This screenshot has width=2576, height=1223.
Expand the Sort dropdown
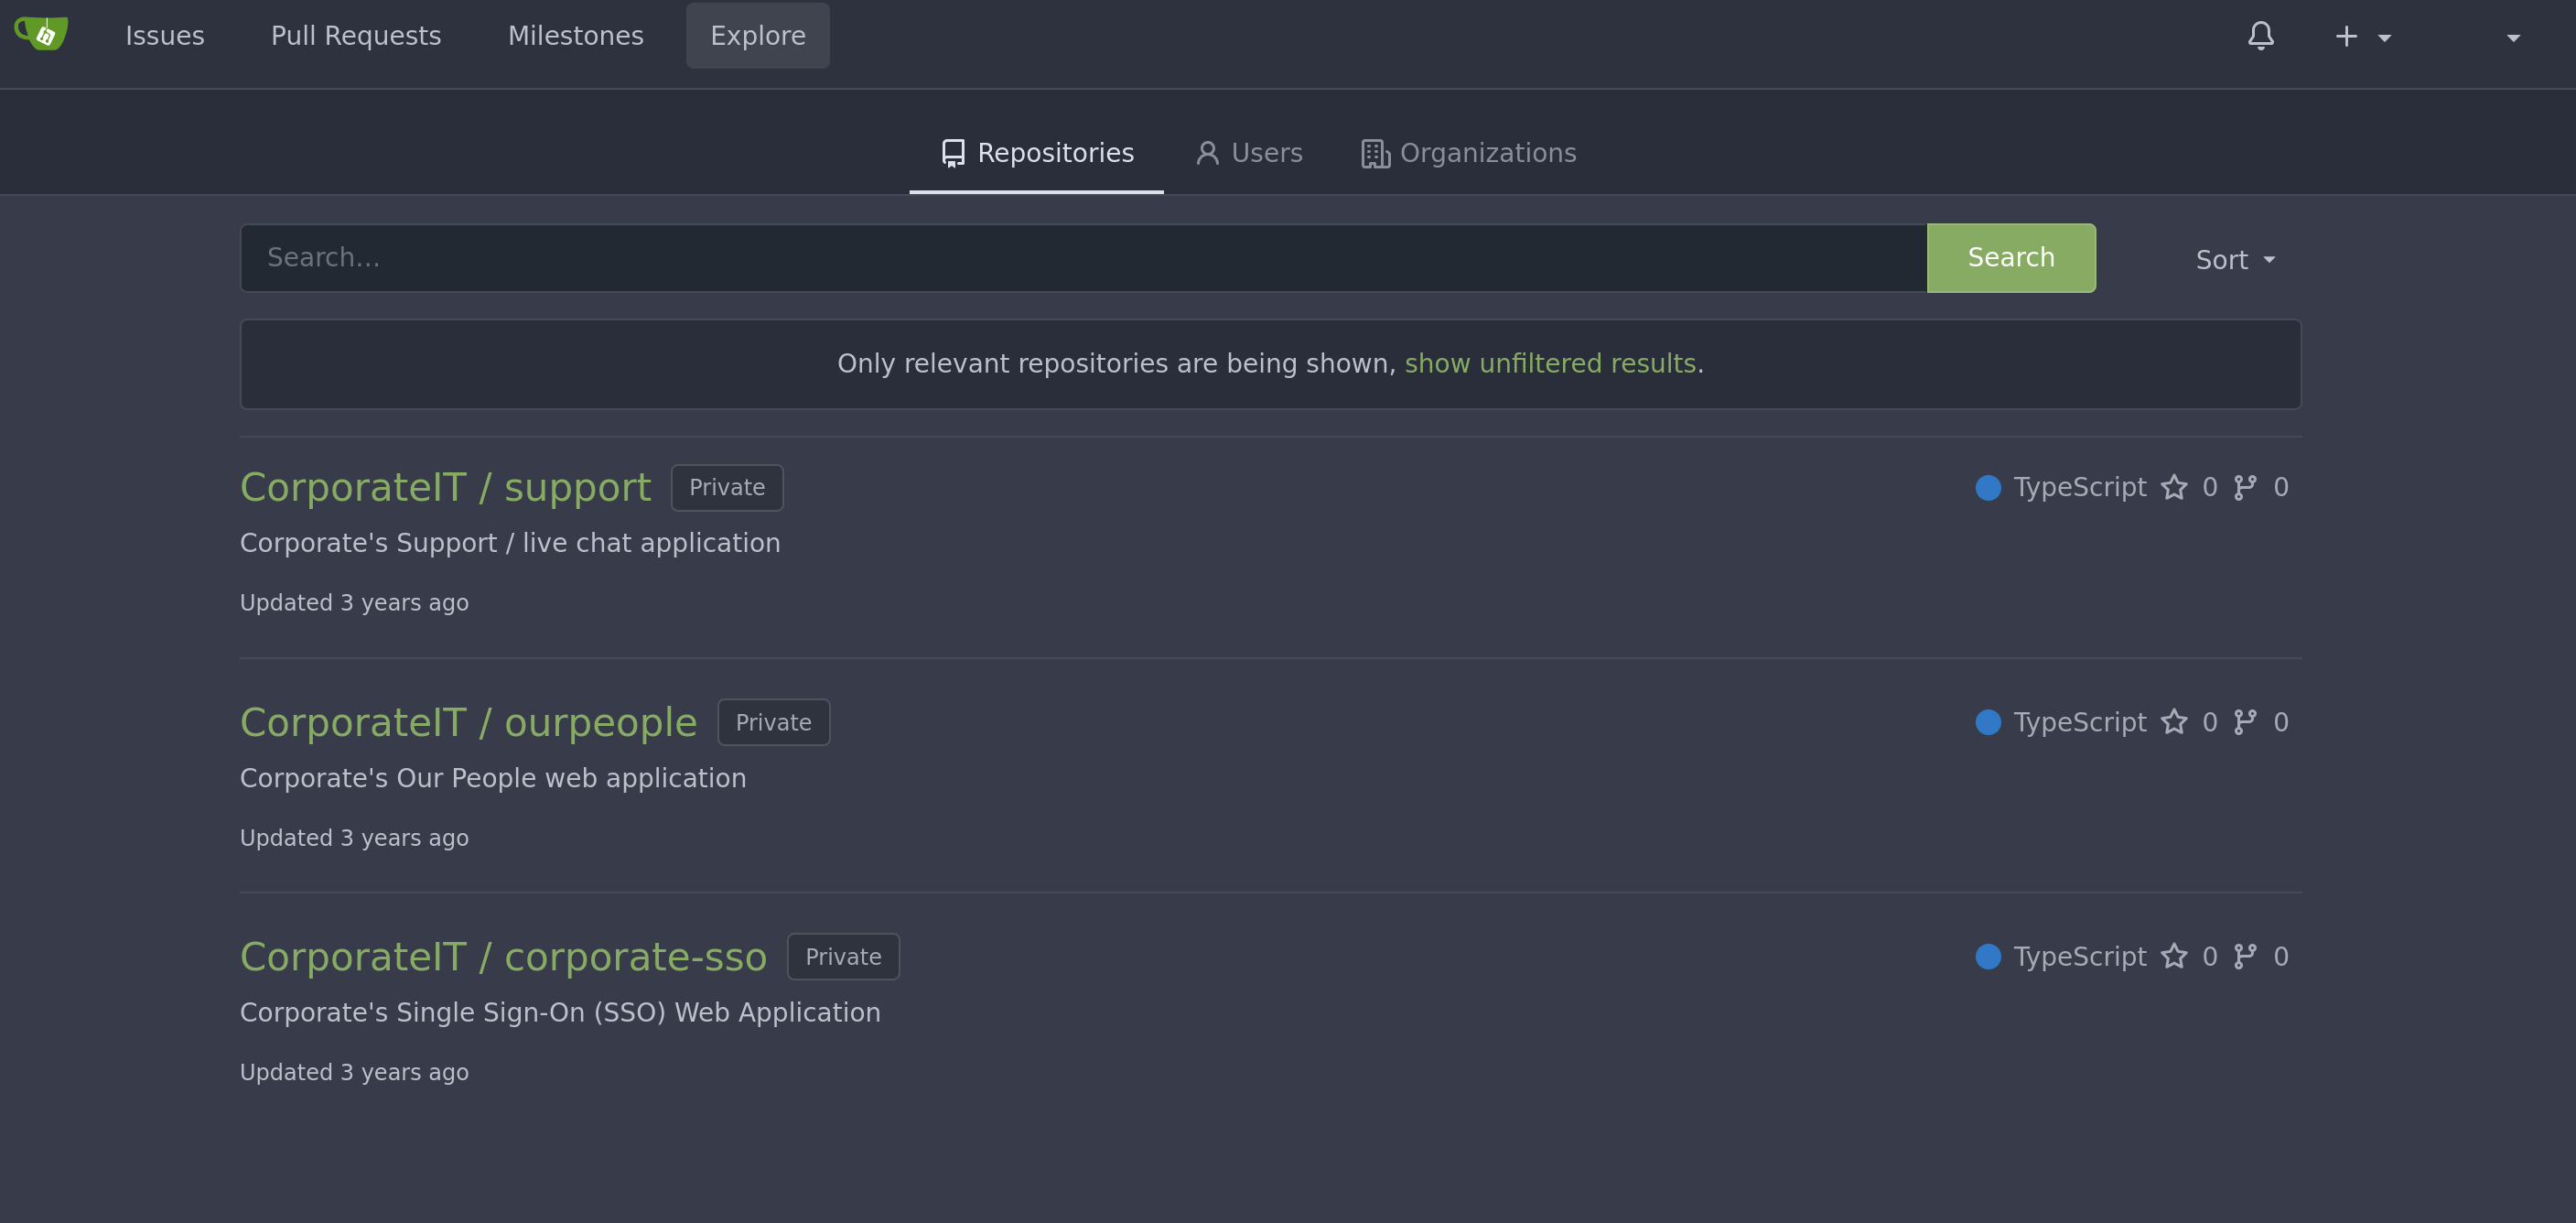2235,260
